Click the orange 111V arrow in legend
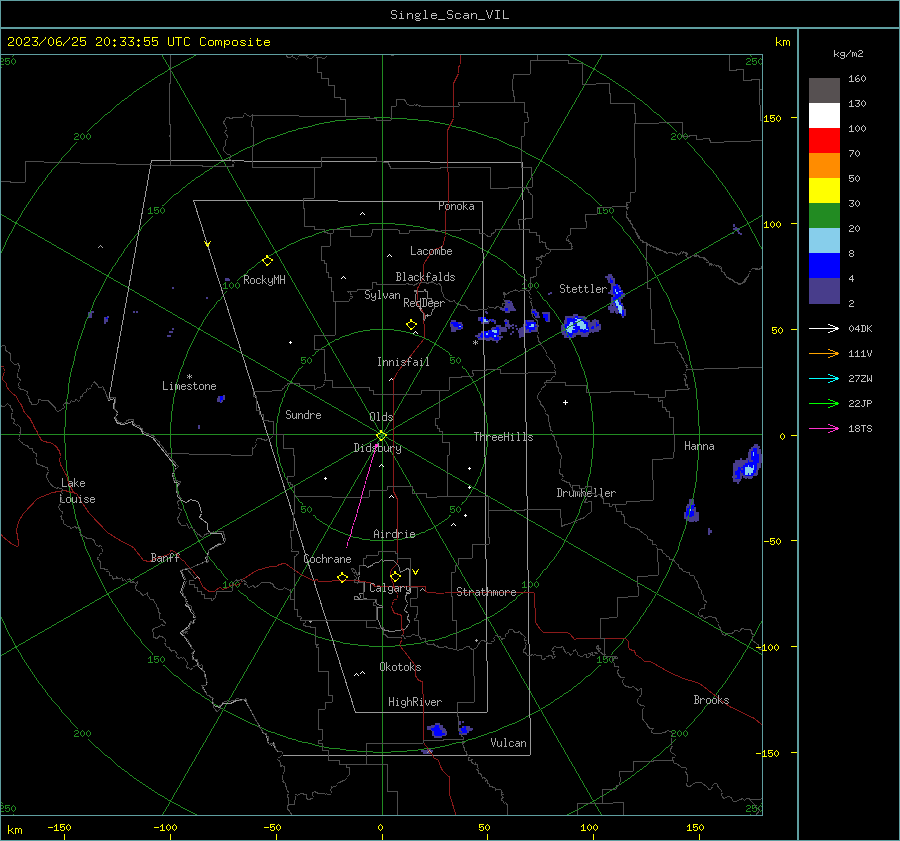The width and height of the screenshot is (900, 841). point(824,354)
